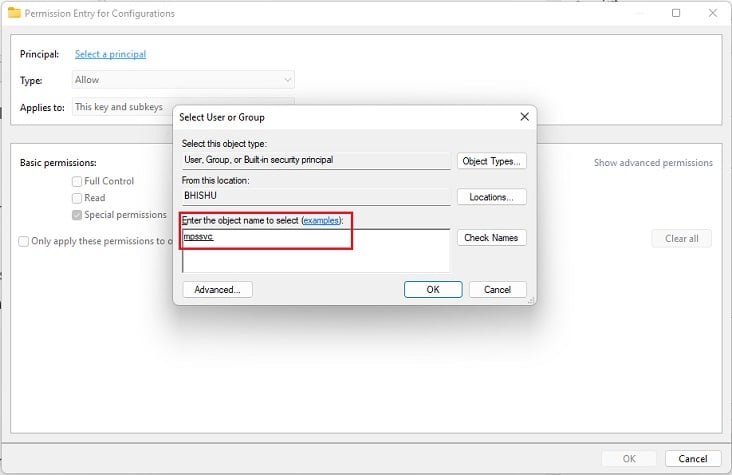Click in the object name text box
This screenshot has height=475, width=732.
pyautogui.click(x=316, y=250)
